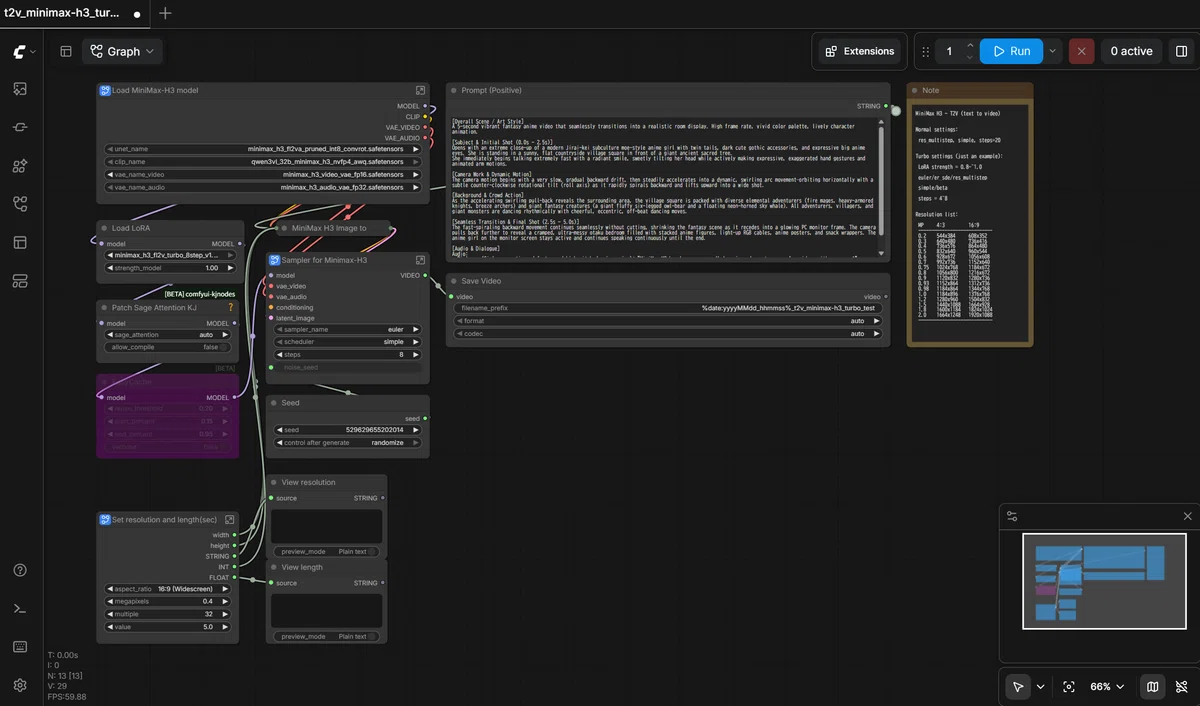Screen dimensions: 1200x706
Task: Close the minimap panel
Action: tap(1187, 516)
